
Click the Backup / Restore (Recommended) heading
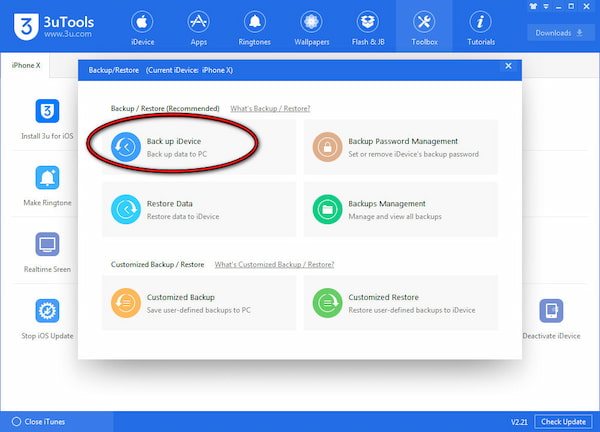165,109
